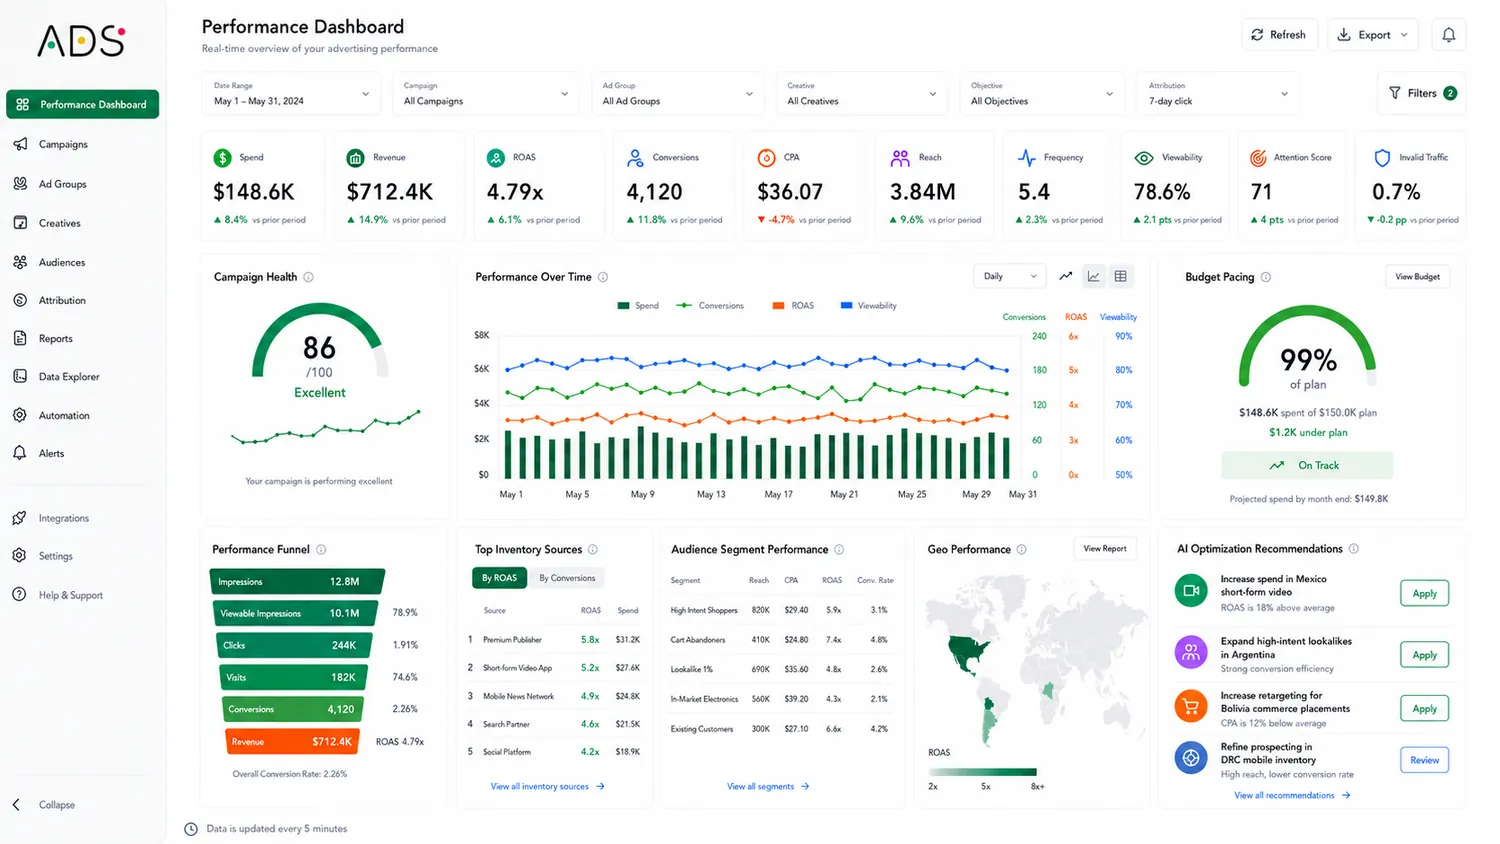
Task: Click the Budget Pacing 99% gauge
Action: tap(1308, 348)
